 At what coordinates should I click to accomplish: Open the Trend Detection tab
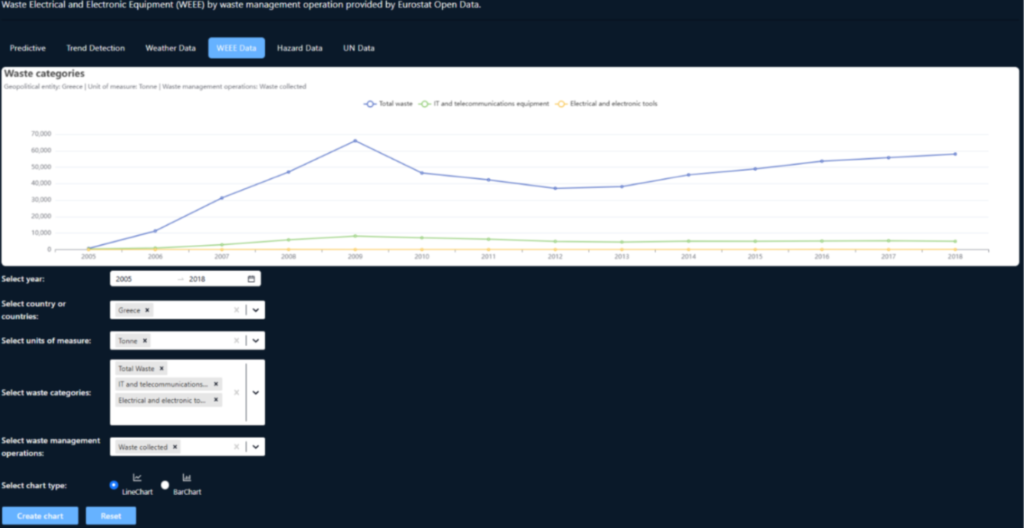(95, 48)
